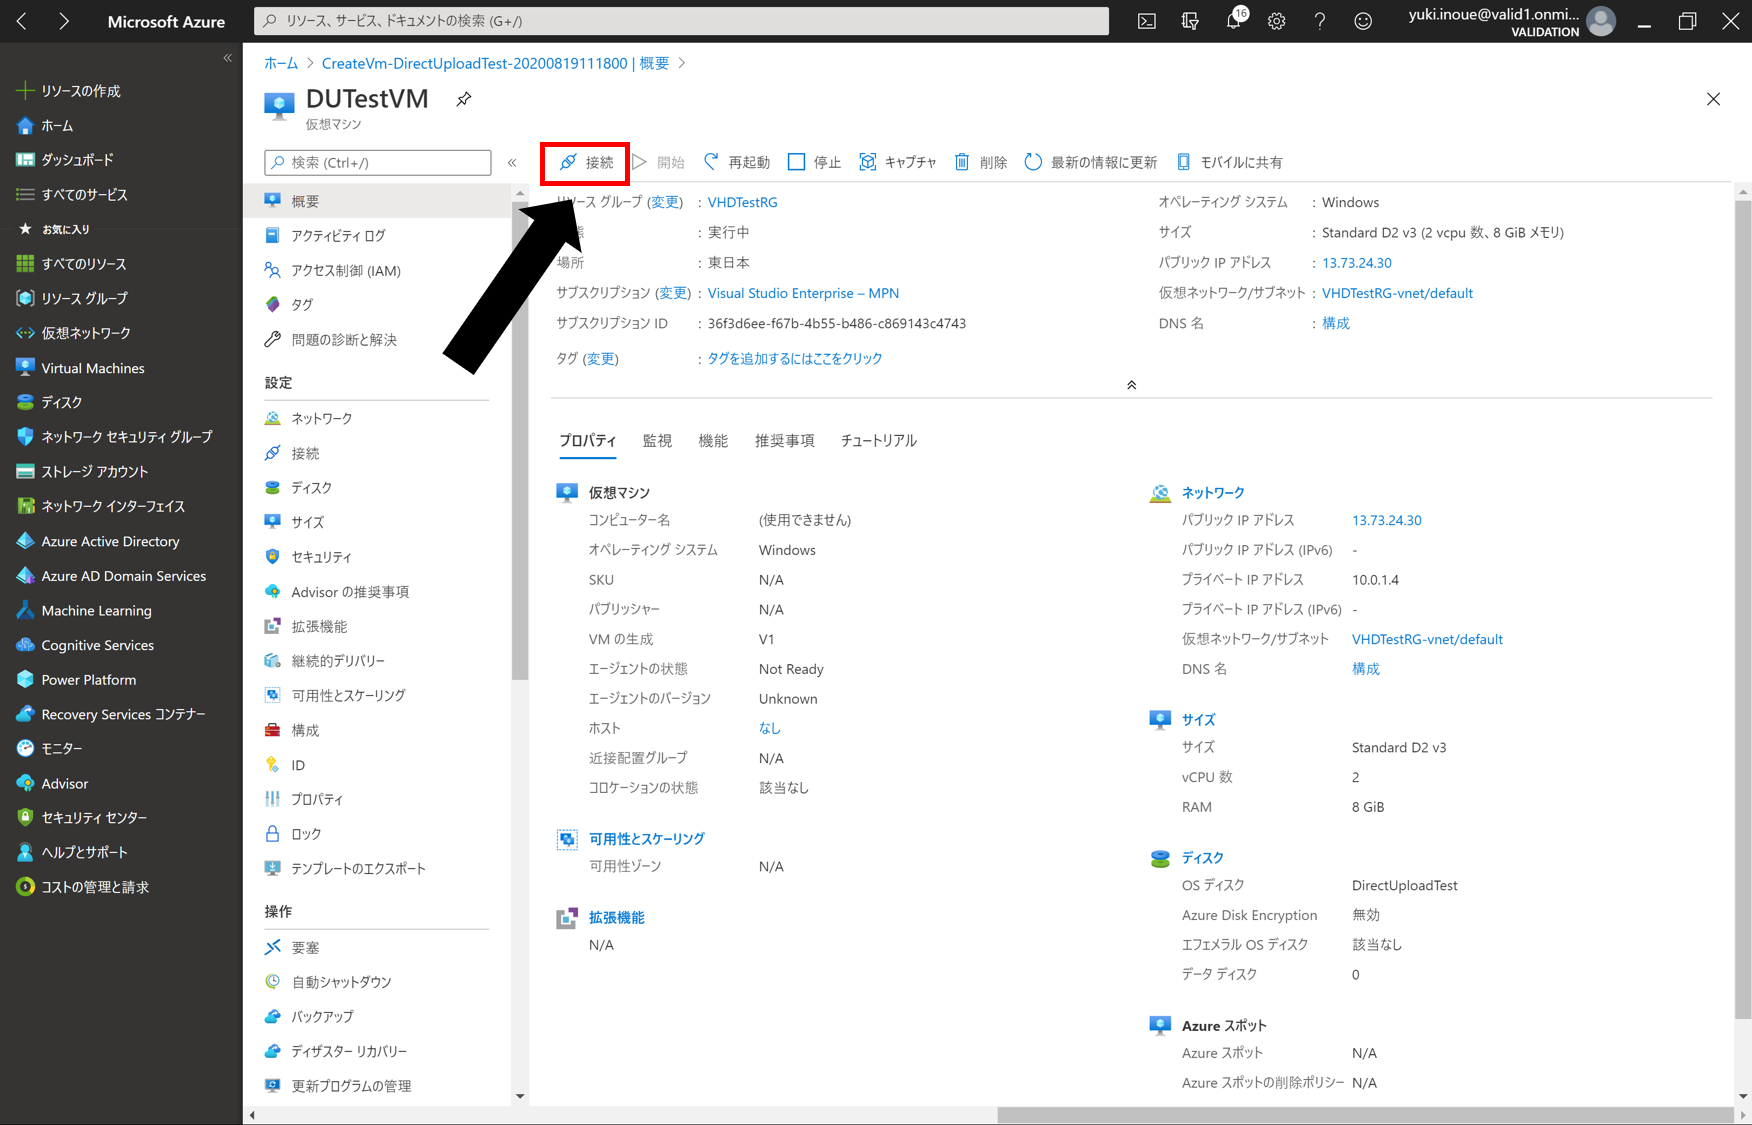Click the CreateVm-DirectUploadTest breadcrumb link
This screenshot has width=1752, height=1125.
495,63
